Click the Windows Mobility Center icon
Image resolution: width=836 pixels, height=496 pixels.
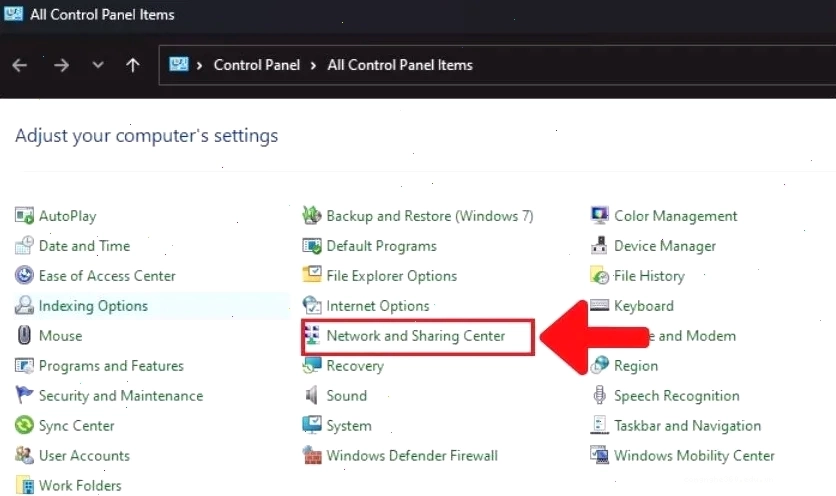(x=600, y=455)
